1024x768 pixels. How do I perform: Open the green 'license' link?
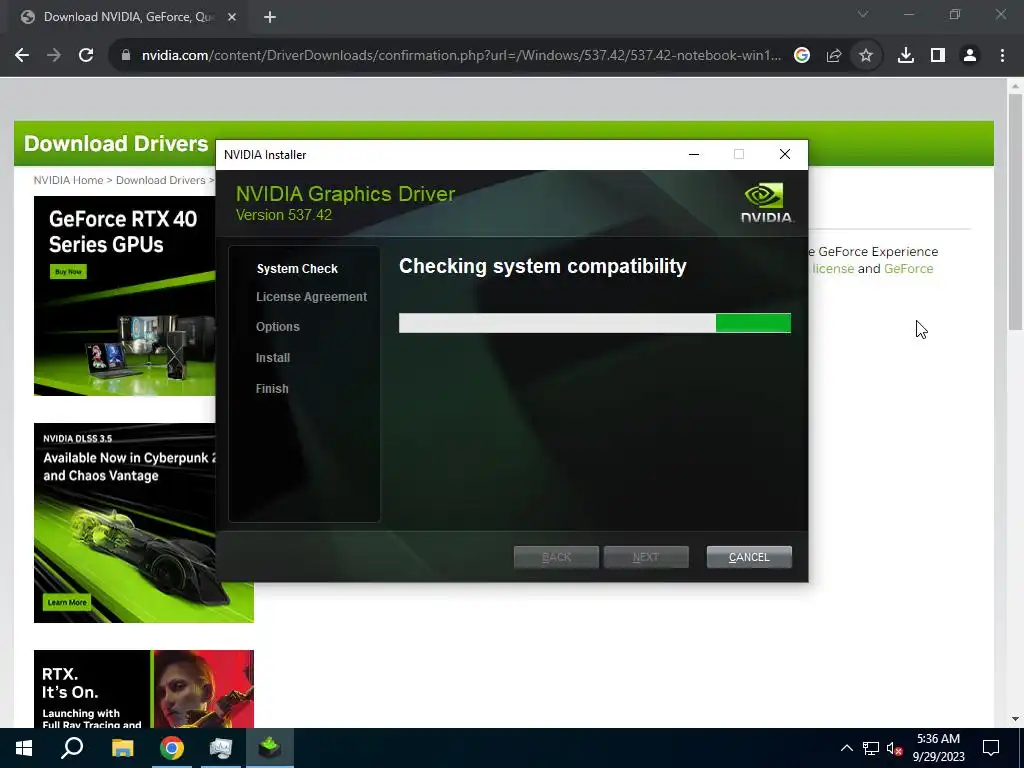click(833, 268)
